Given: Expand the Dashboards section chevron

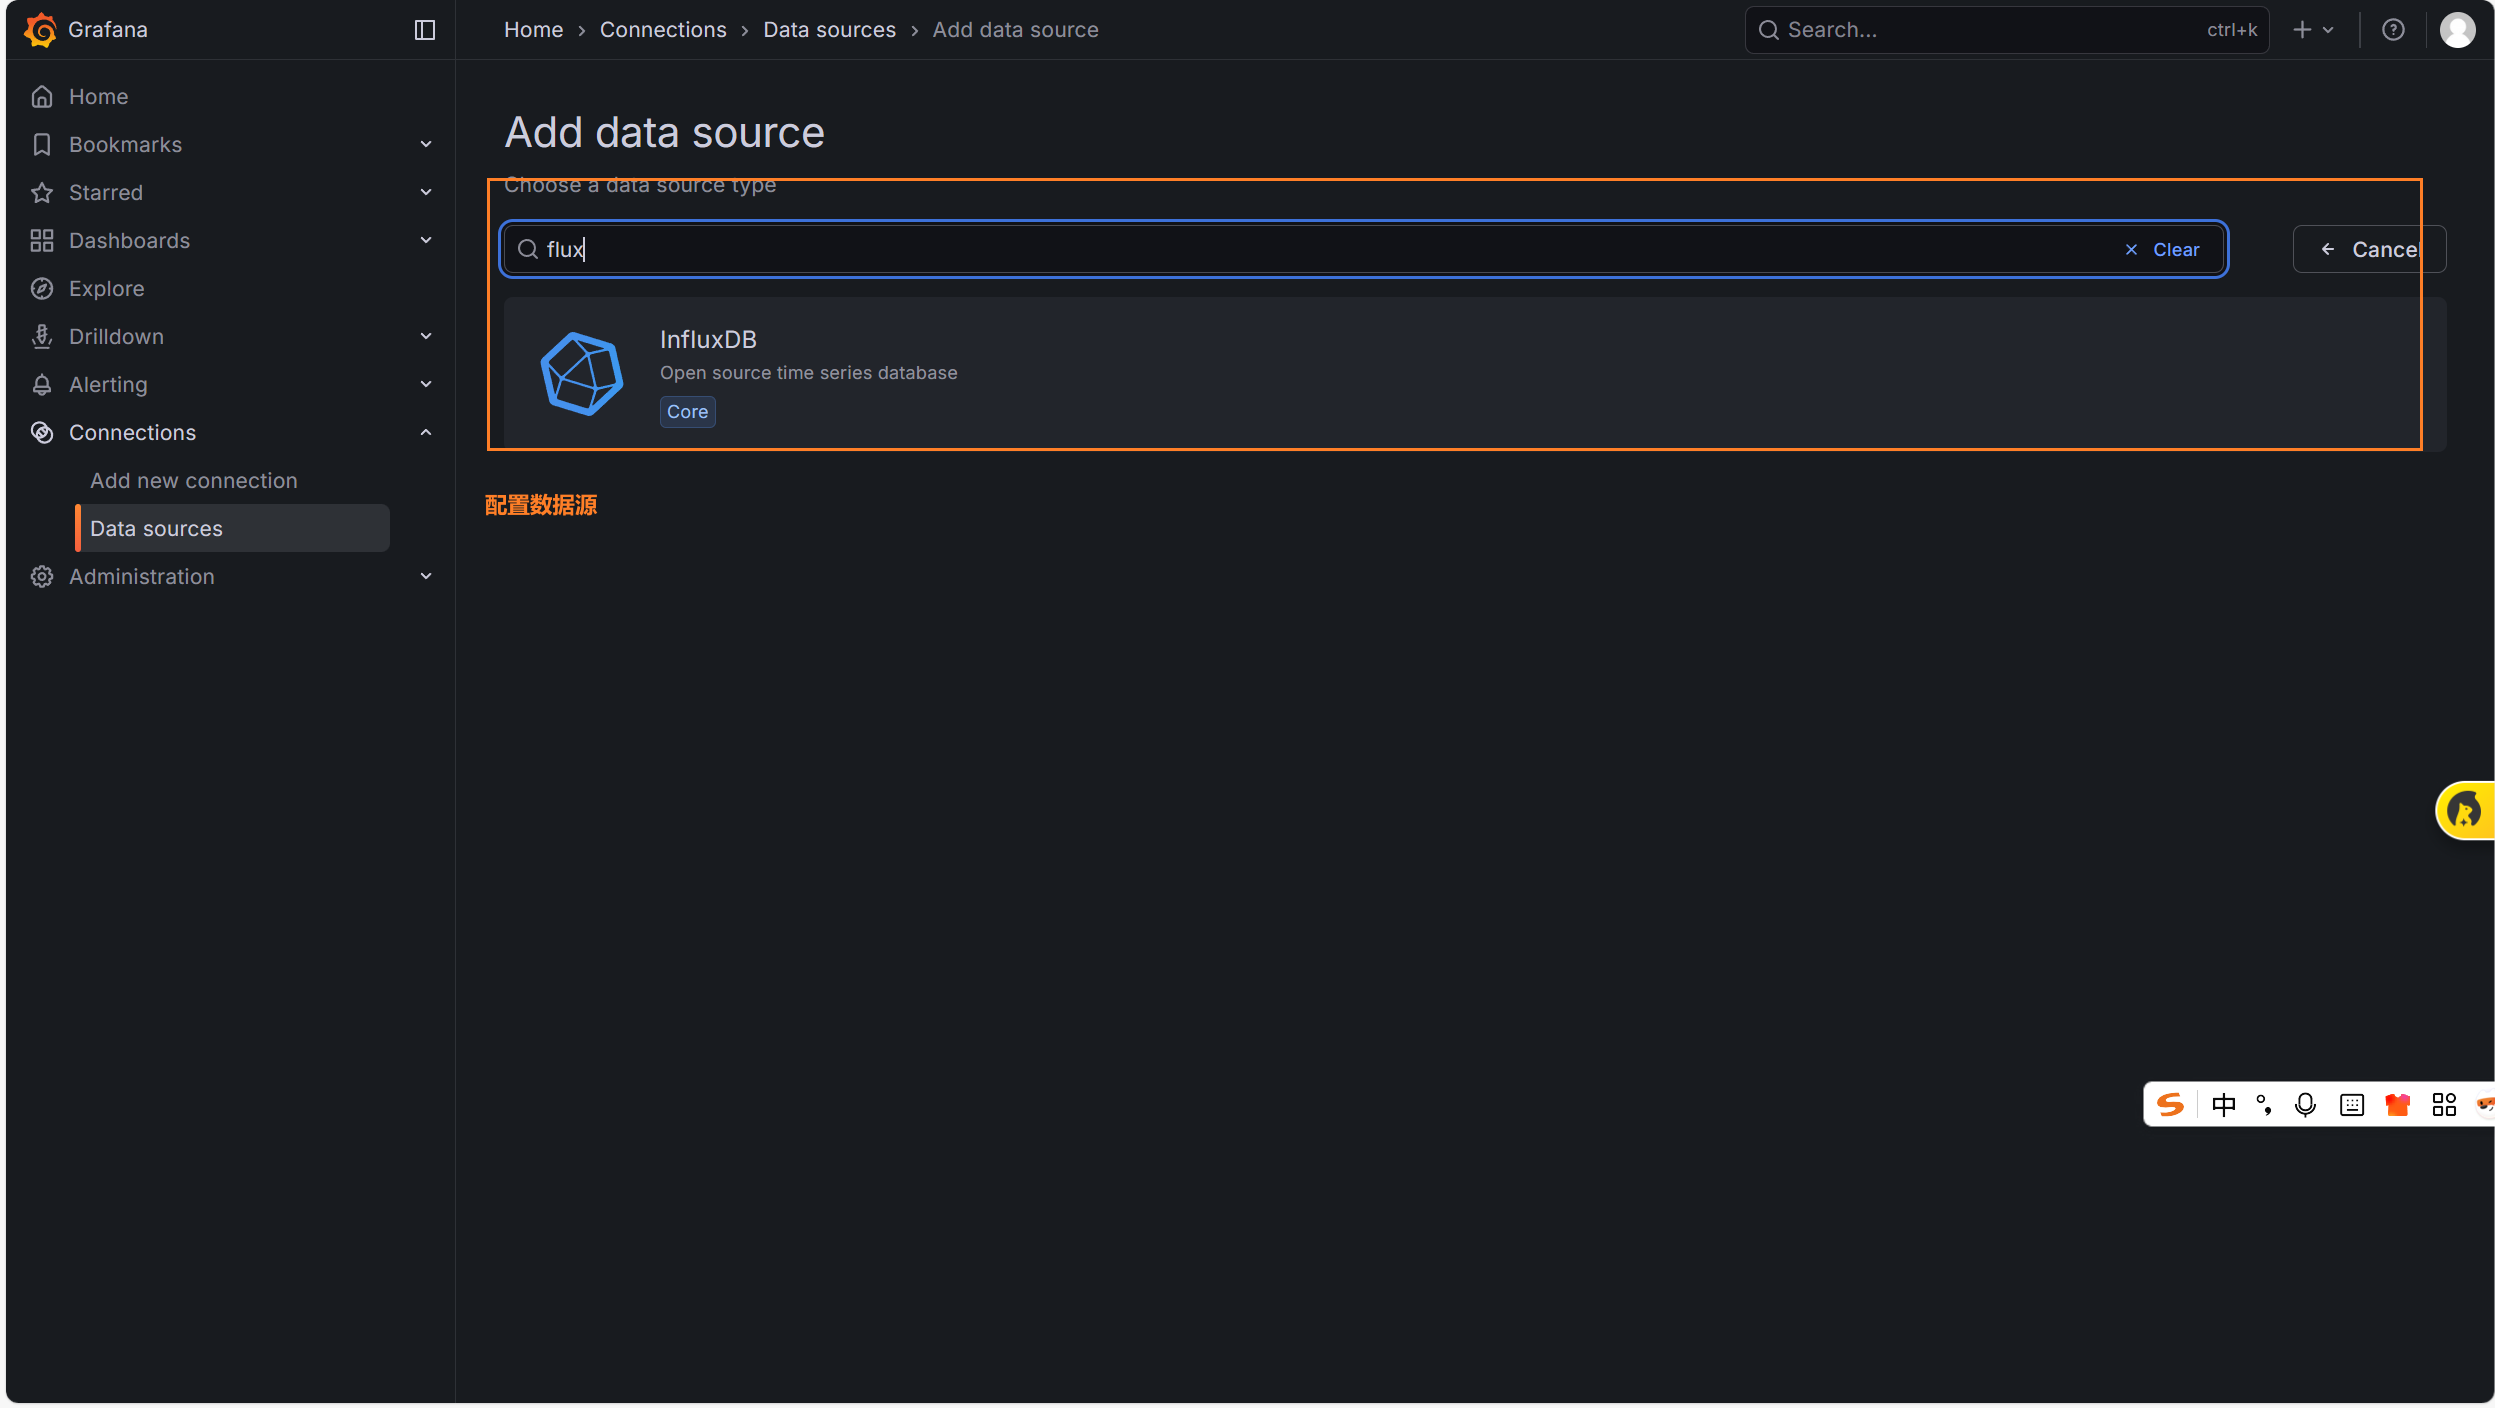Looking at the screenshot, I should (426, 241).
